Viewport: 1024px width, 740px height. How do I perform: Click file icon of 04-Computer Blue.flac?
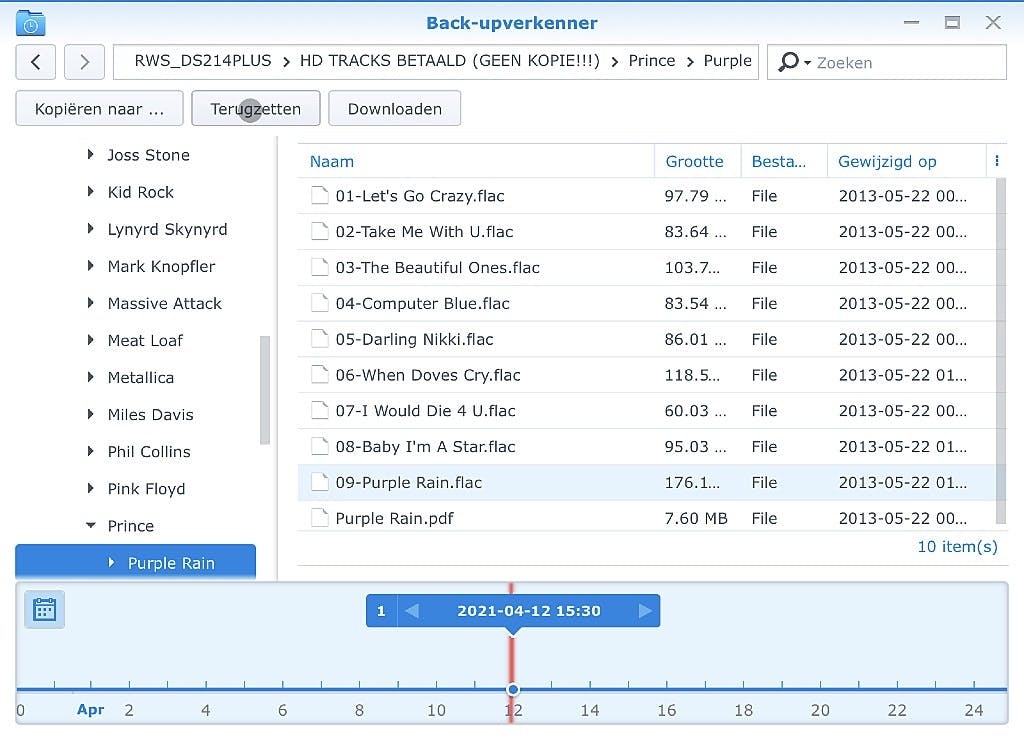pos(319,303)
